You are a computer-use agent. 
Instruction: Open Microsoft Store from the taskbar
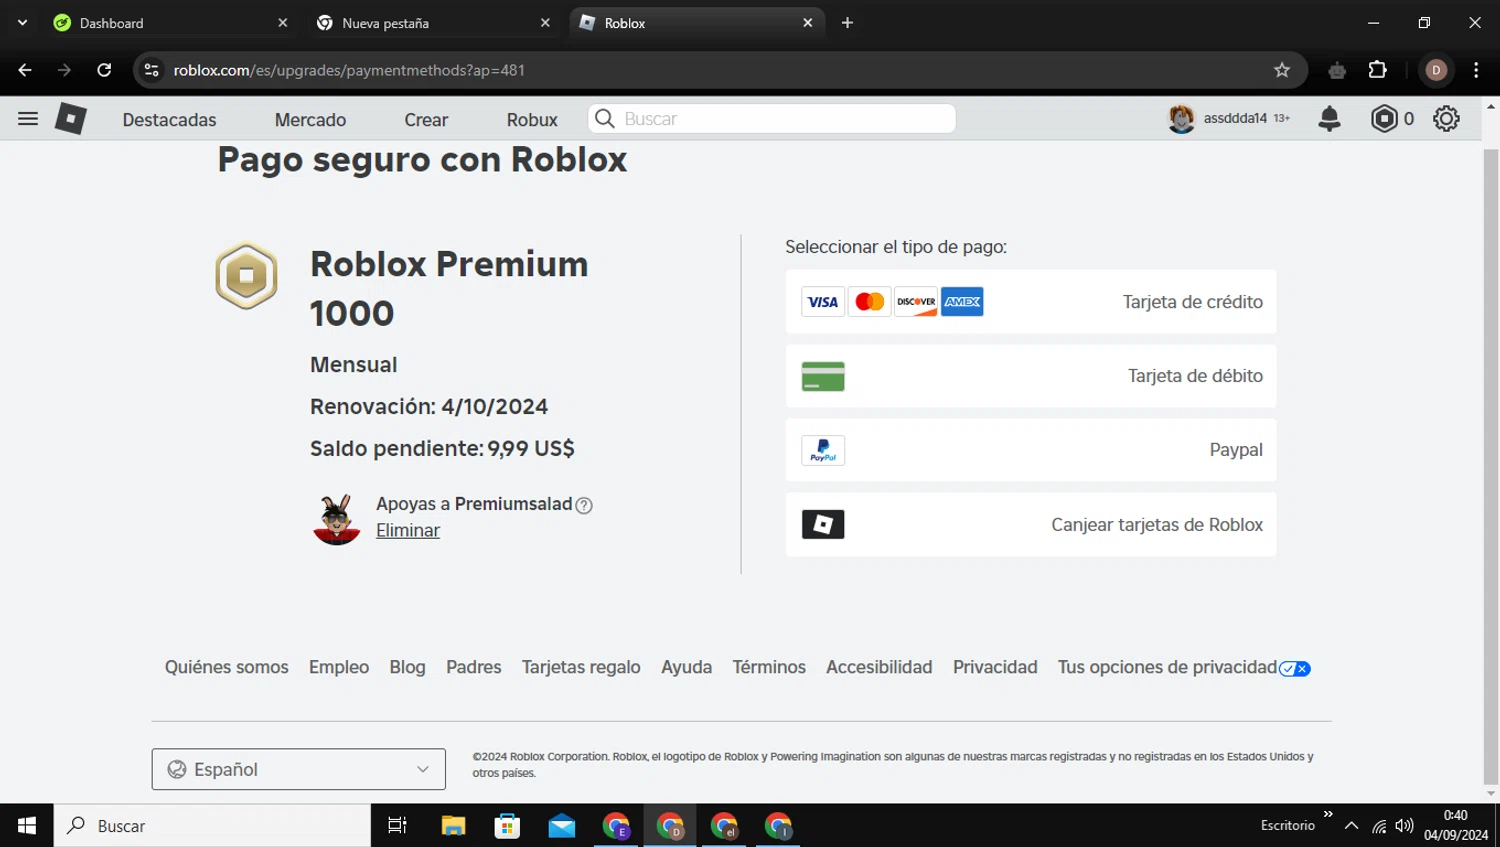pyautogui.click(x=507, y=826)
